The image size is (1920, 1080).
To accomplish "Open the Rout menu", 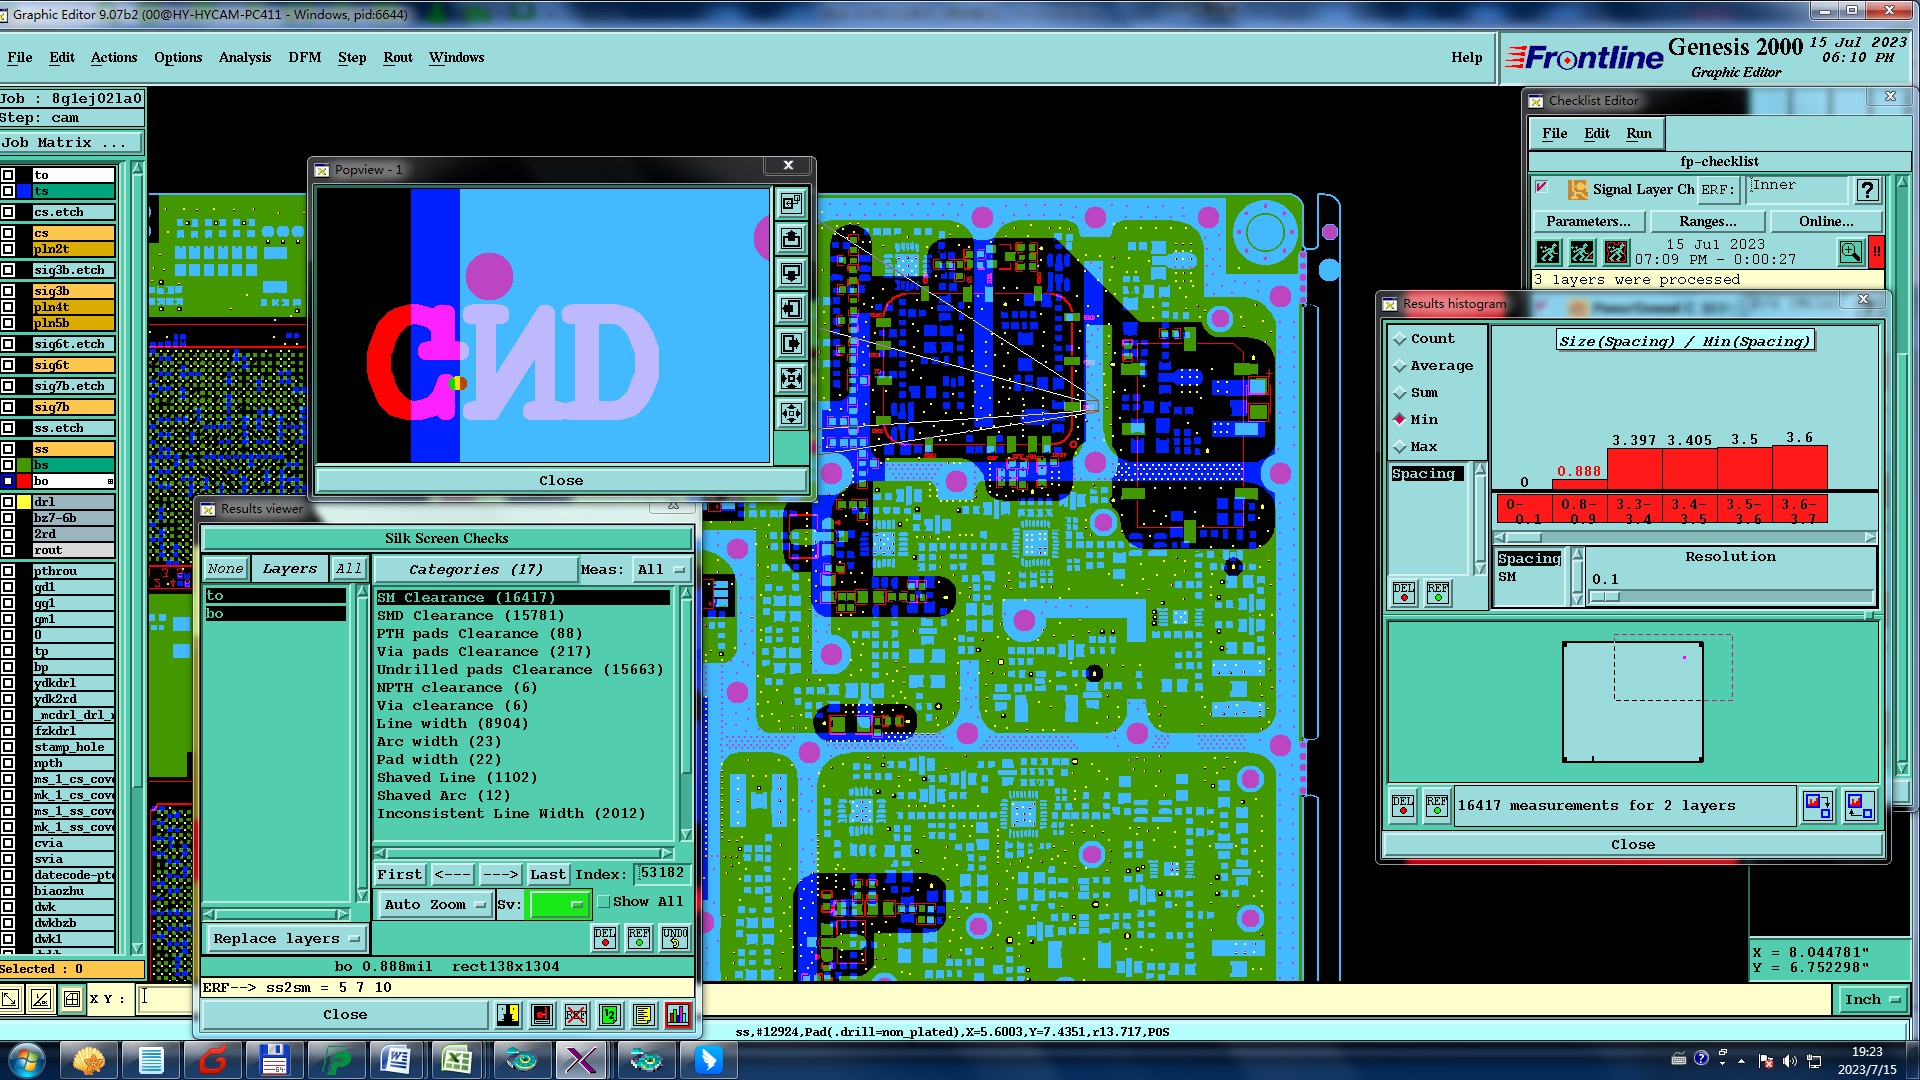I will (398, 57).
